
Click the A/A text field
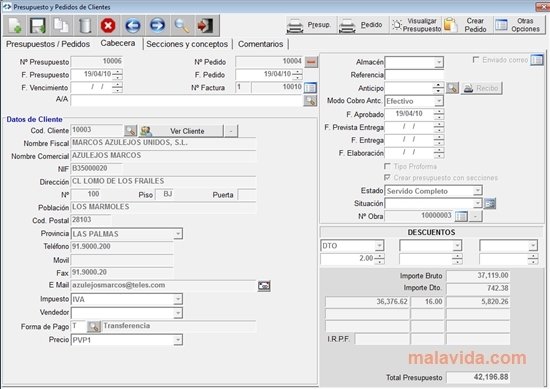click(x=187, y=101)
